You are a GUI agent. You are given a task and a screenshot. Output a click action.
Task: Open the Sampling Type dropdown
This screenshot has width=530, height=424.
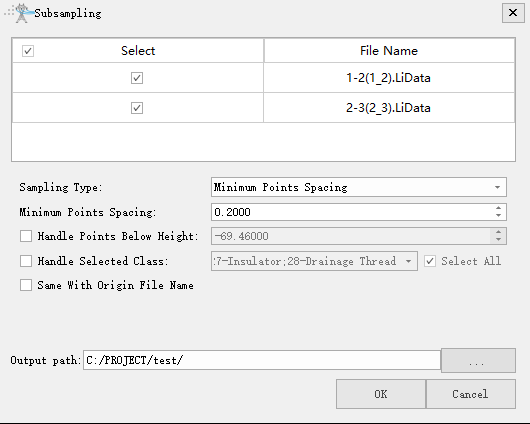point(359,187)
